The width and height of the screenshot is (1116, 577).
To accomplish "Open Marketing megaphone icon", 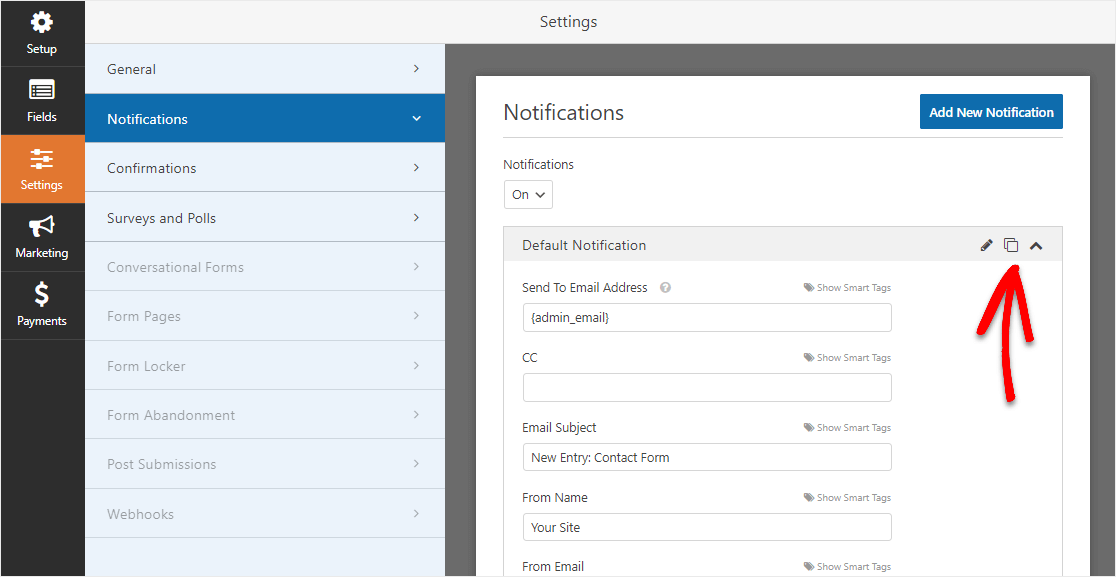I will [x=41, y=227].
